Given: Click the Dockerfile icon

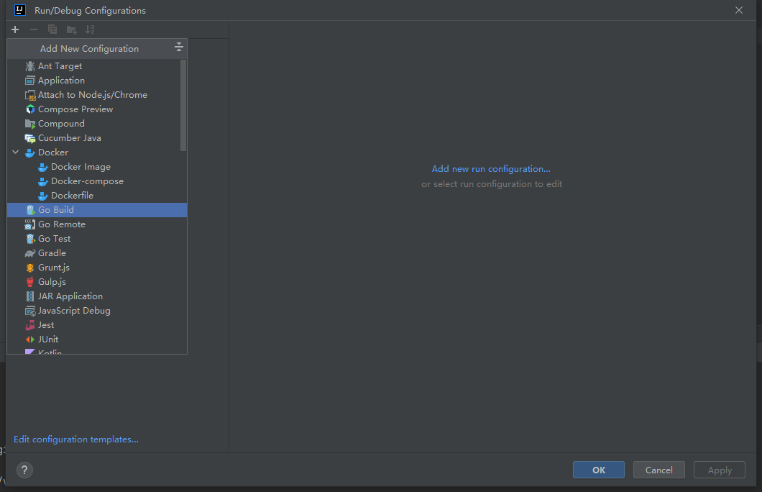Looking at the screenshot, I should click(x=43, y=195).
